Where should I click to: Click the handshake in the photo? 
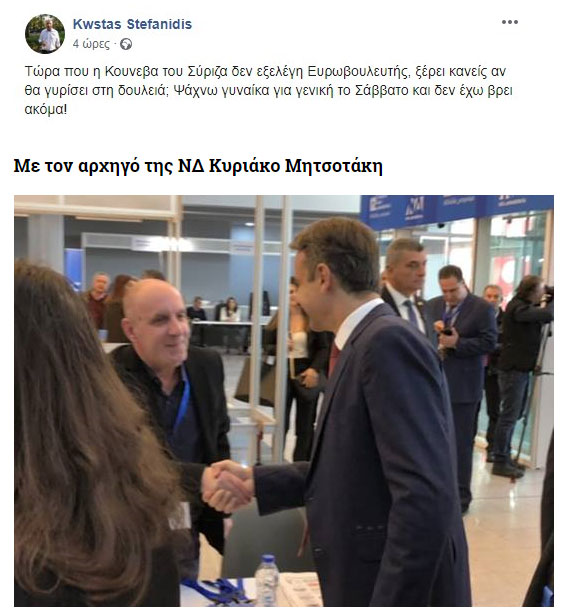click(228, 485)
